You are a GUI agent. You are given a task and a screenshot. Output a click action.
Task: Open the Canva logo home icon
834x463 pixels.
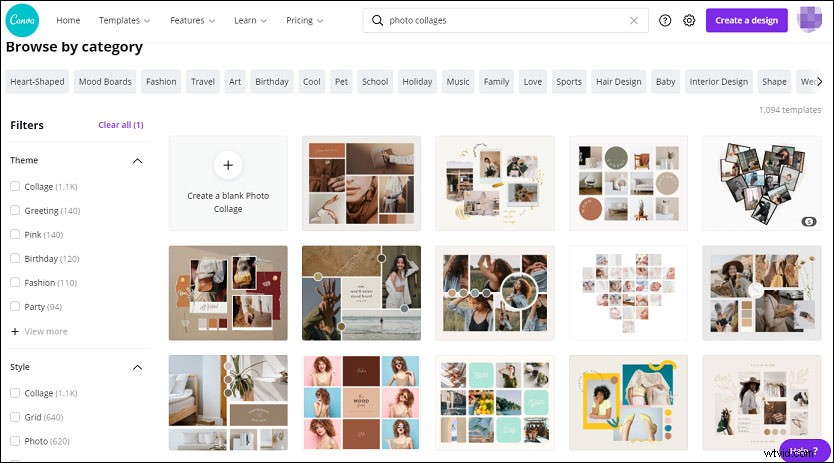point(22,20)
